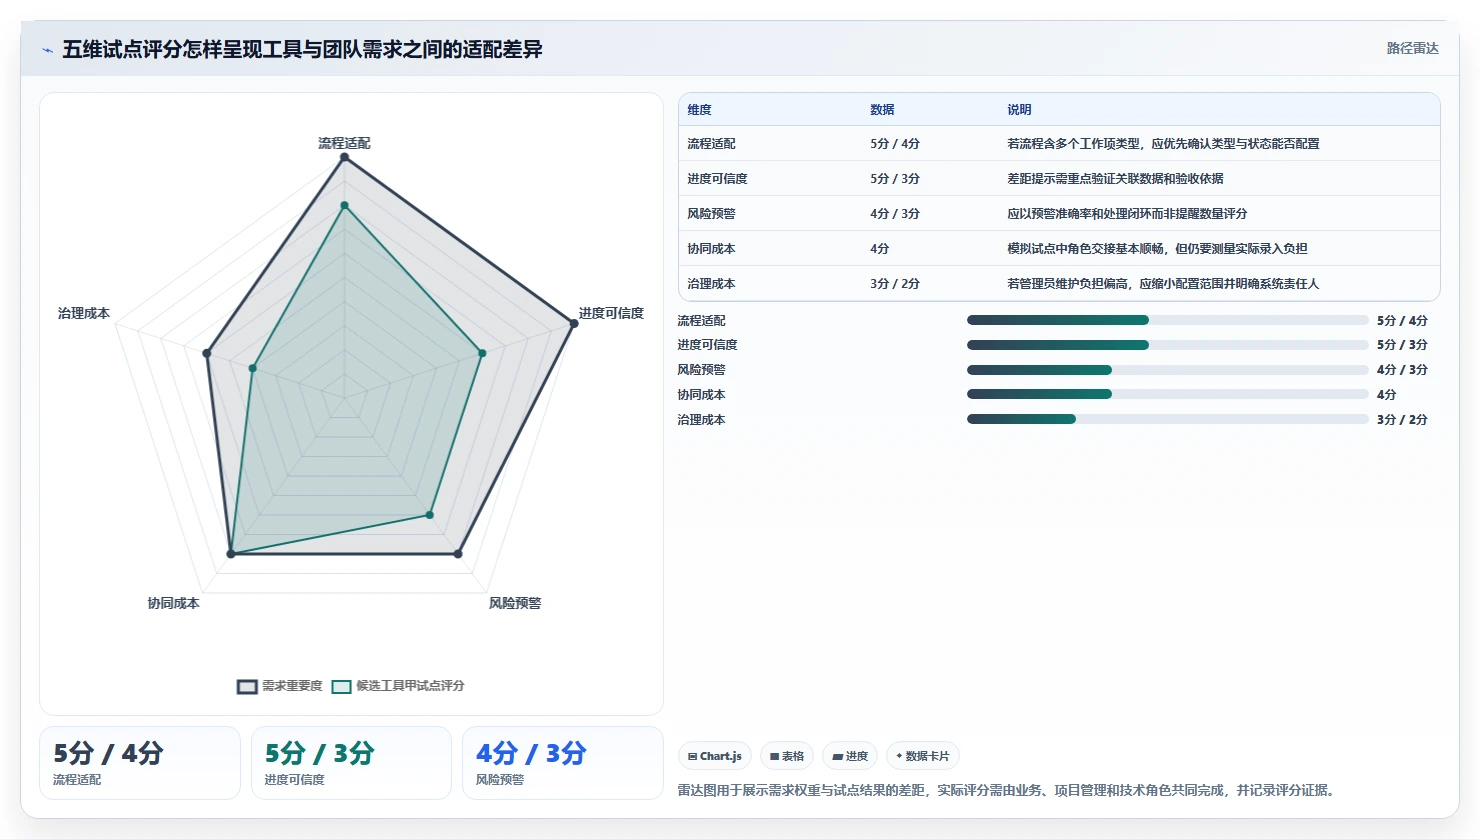Click the note starting with 若流程含多个工作项类型

[1163, 144]
